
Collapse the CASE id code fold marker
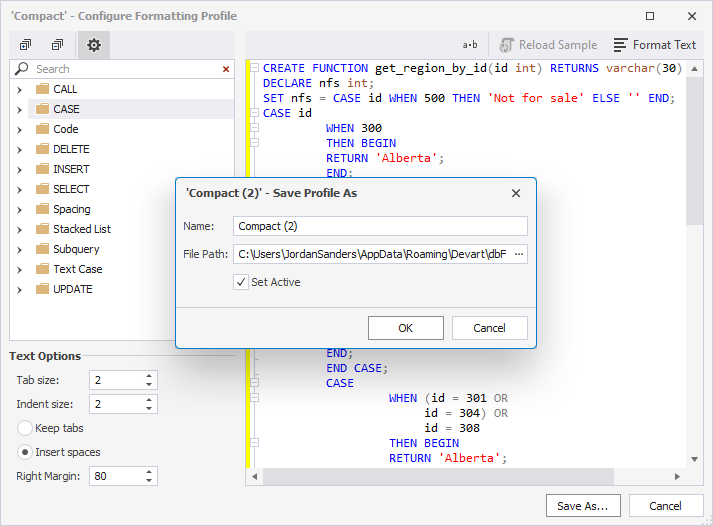pos(255,113)
